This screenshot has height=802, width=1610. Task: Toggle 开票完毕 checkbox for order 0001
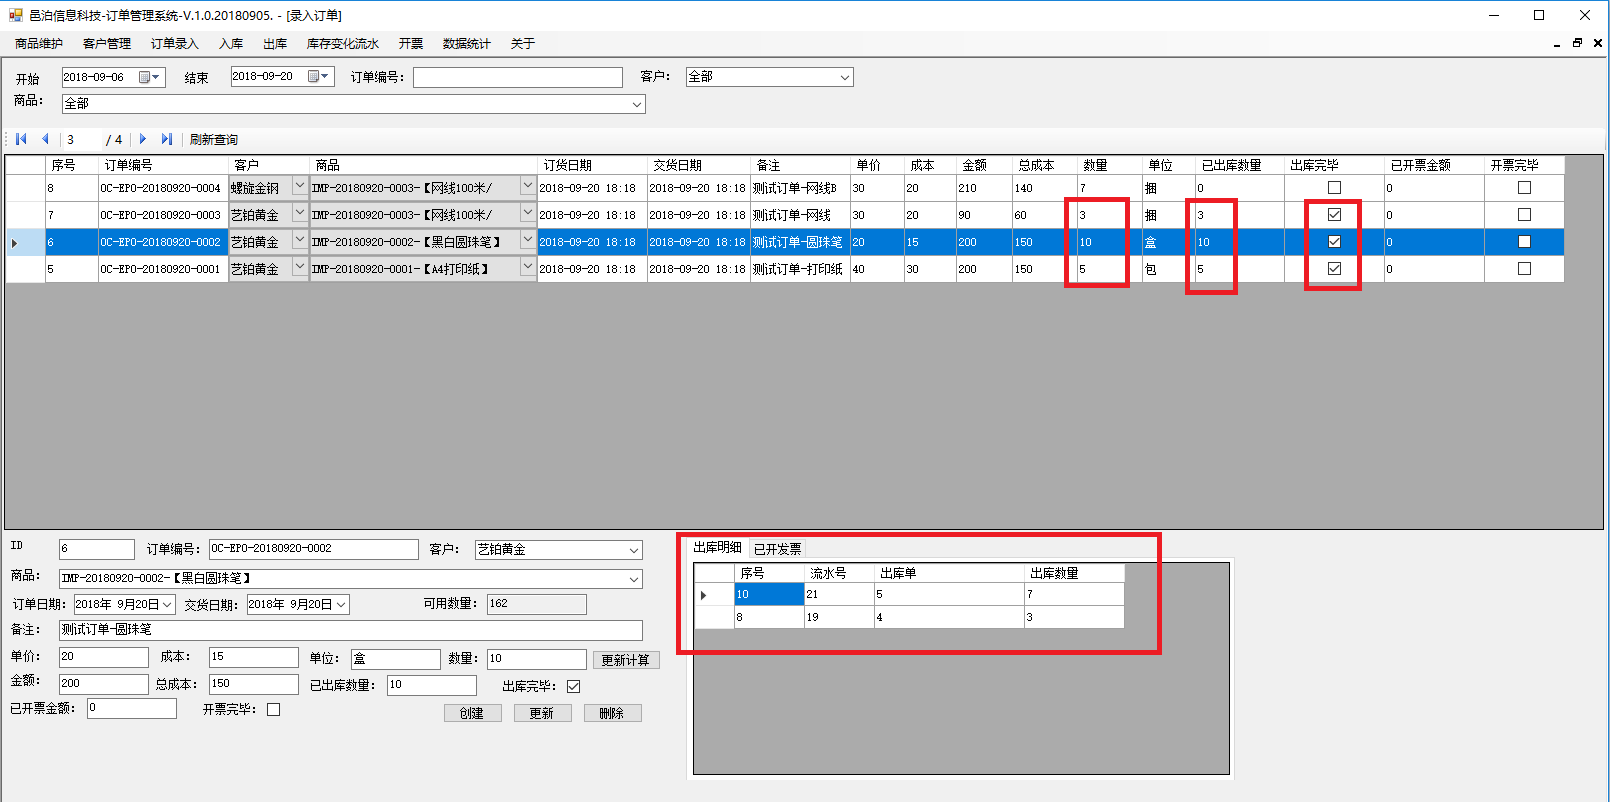click(1524, 269)
